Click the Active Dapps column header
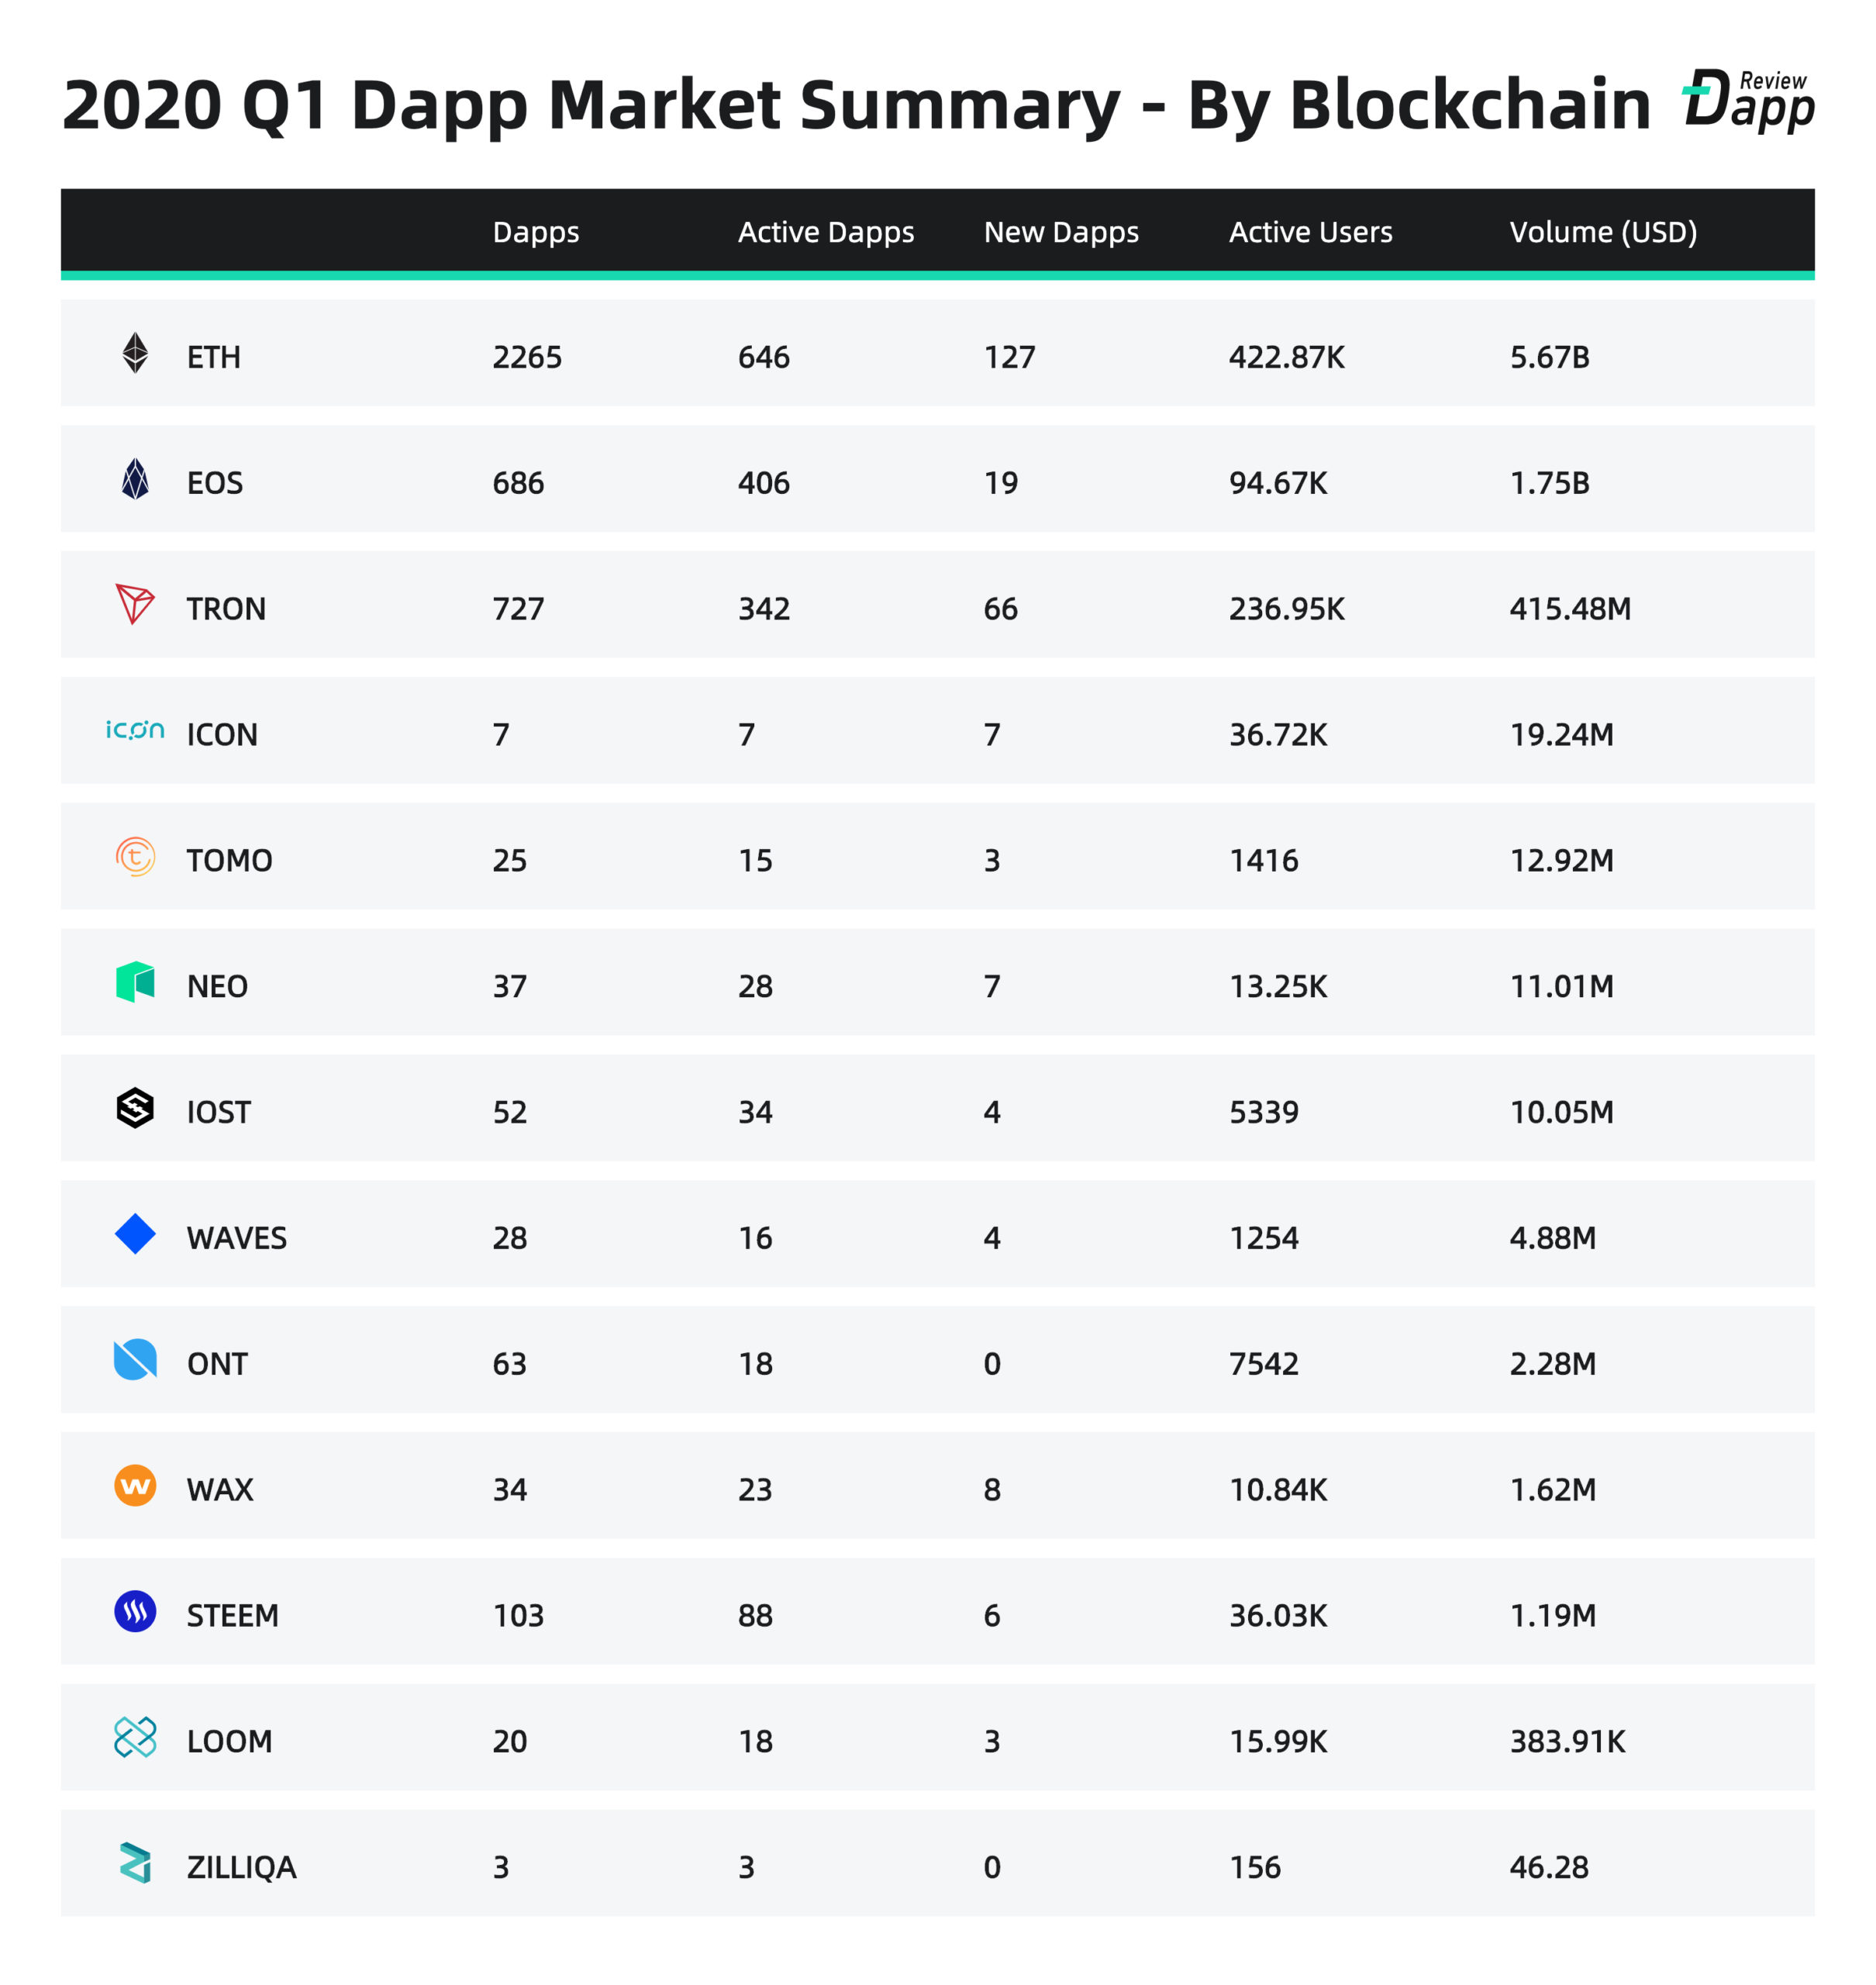The image size is (1876, 1985). (826, 232)
